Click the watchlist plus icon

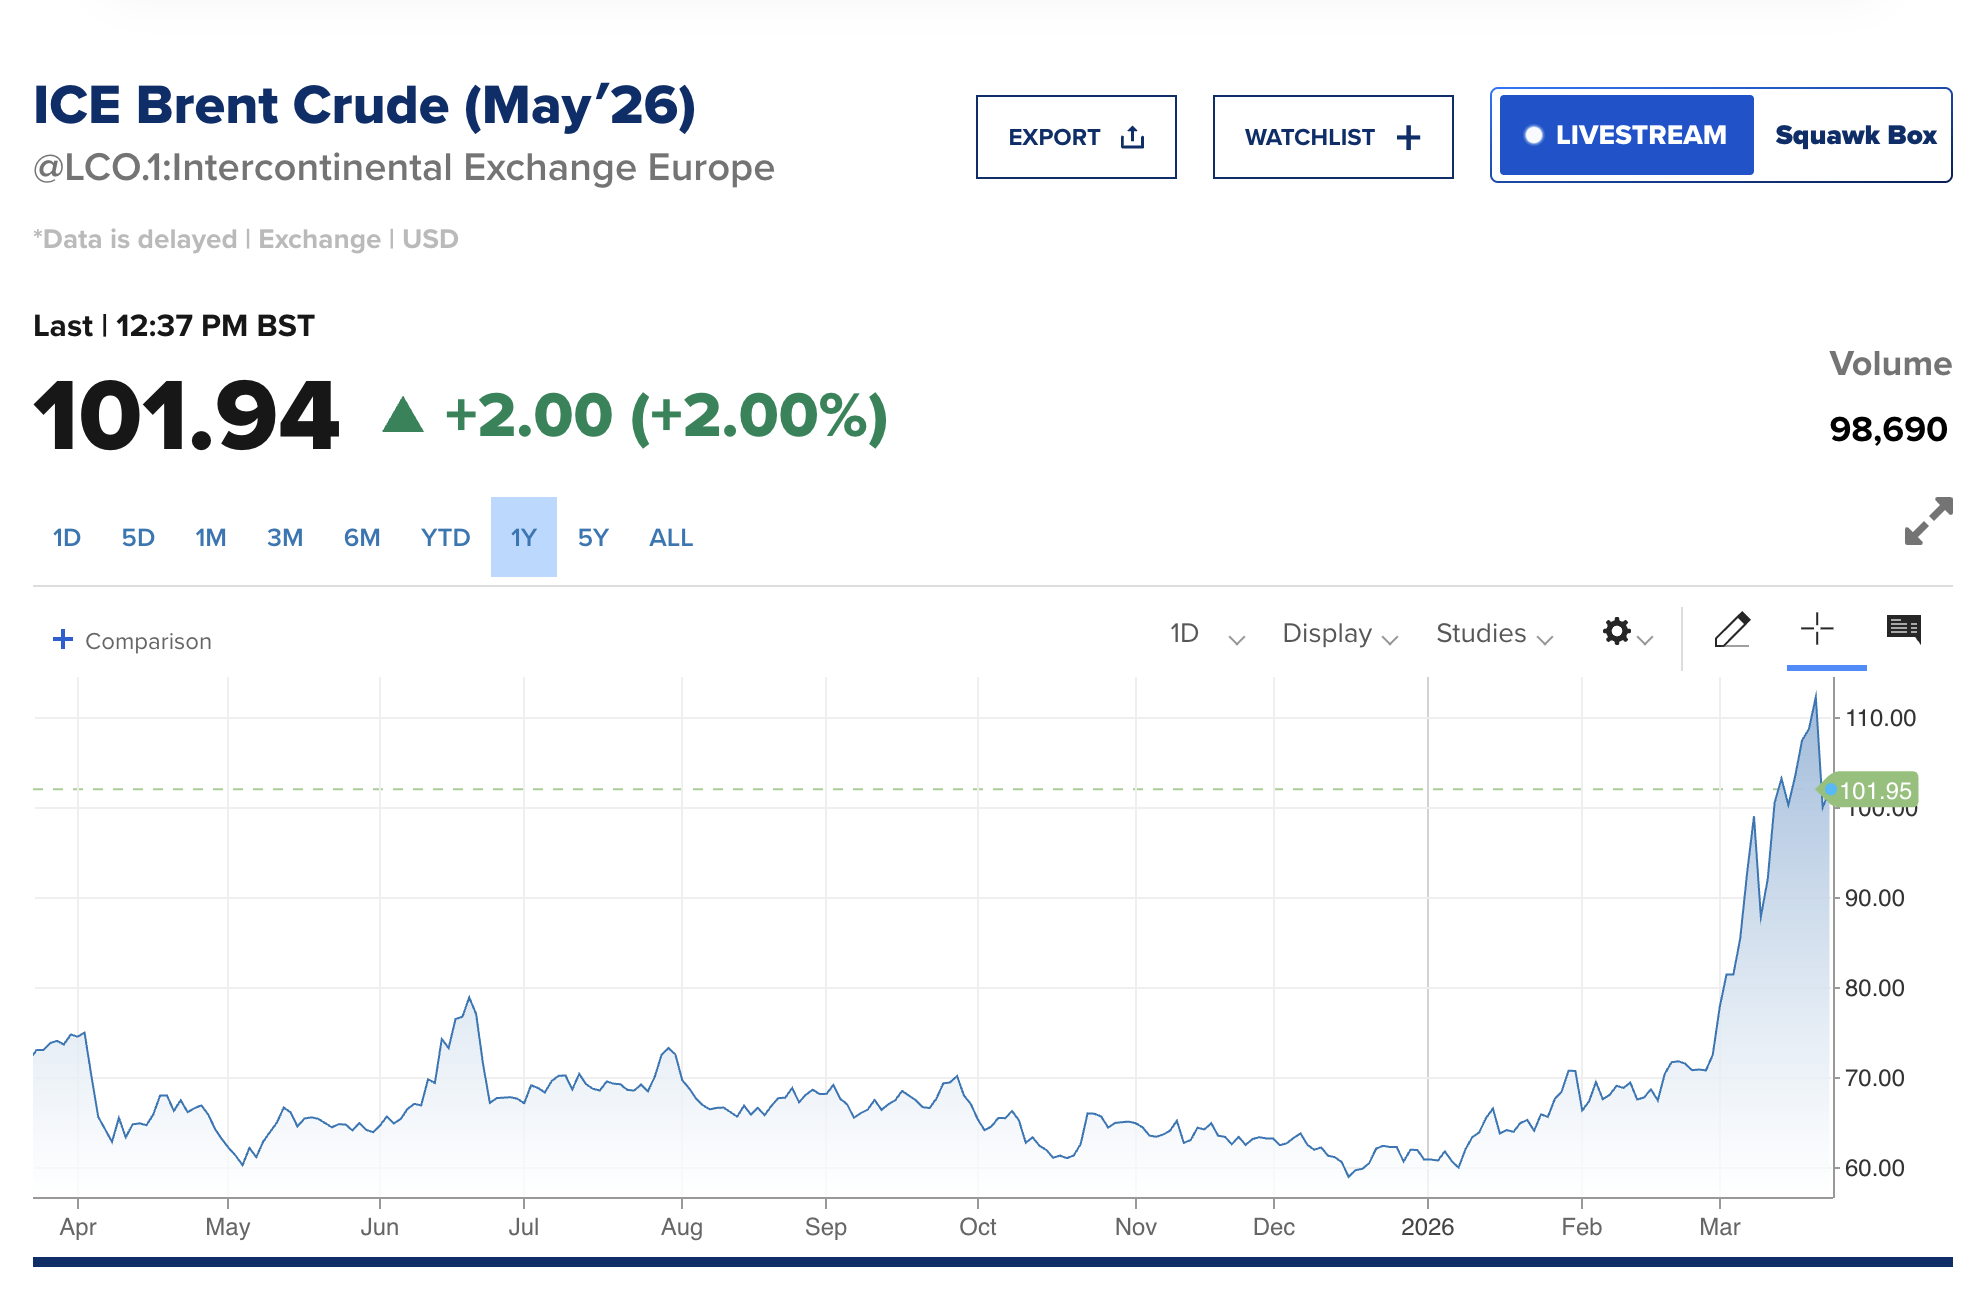click(x=1408, y=137)
